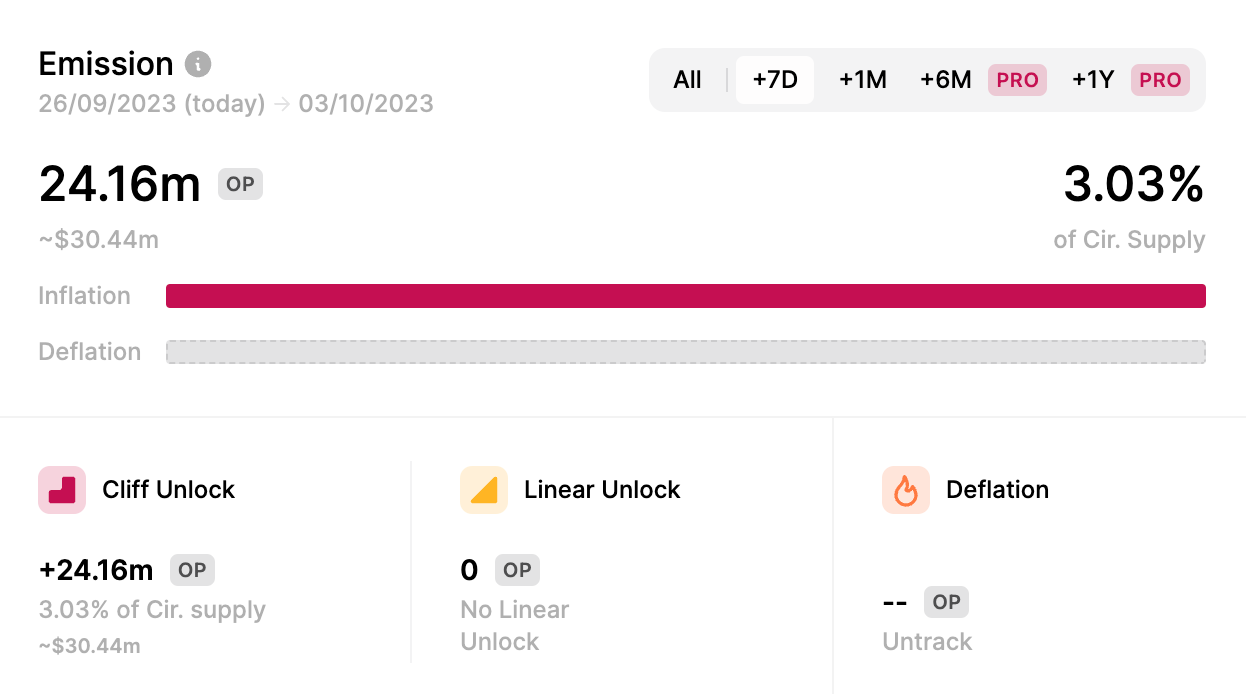This screenshot has height=694, width=1246.
Task: Click the OP badge beside +24.16m
Action: (x=192, y=570)
